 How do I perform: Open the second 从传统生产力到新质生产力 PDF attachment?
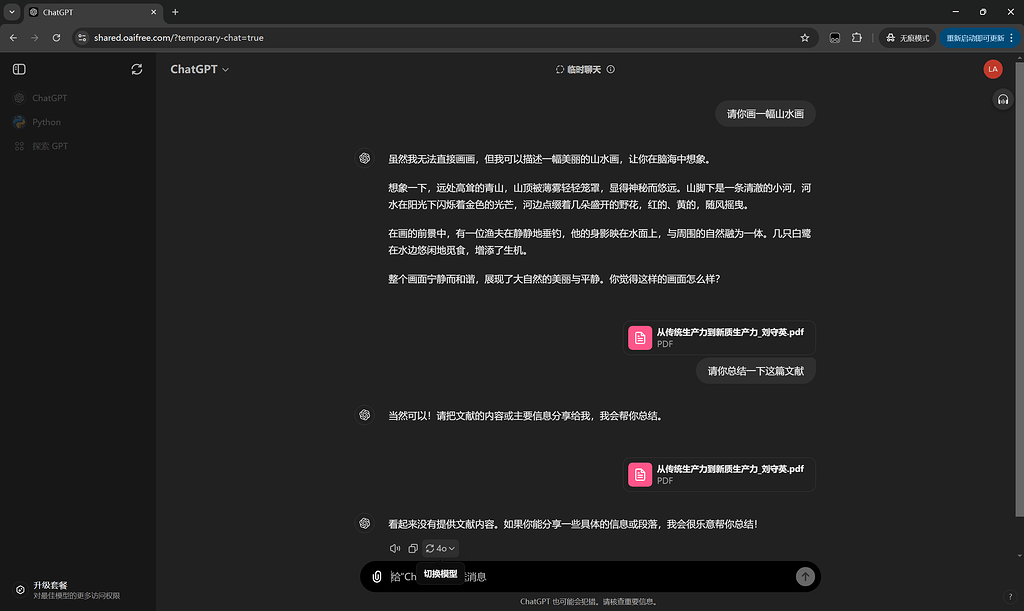click(719, 474)
